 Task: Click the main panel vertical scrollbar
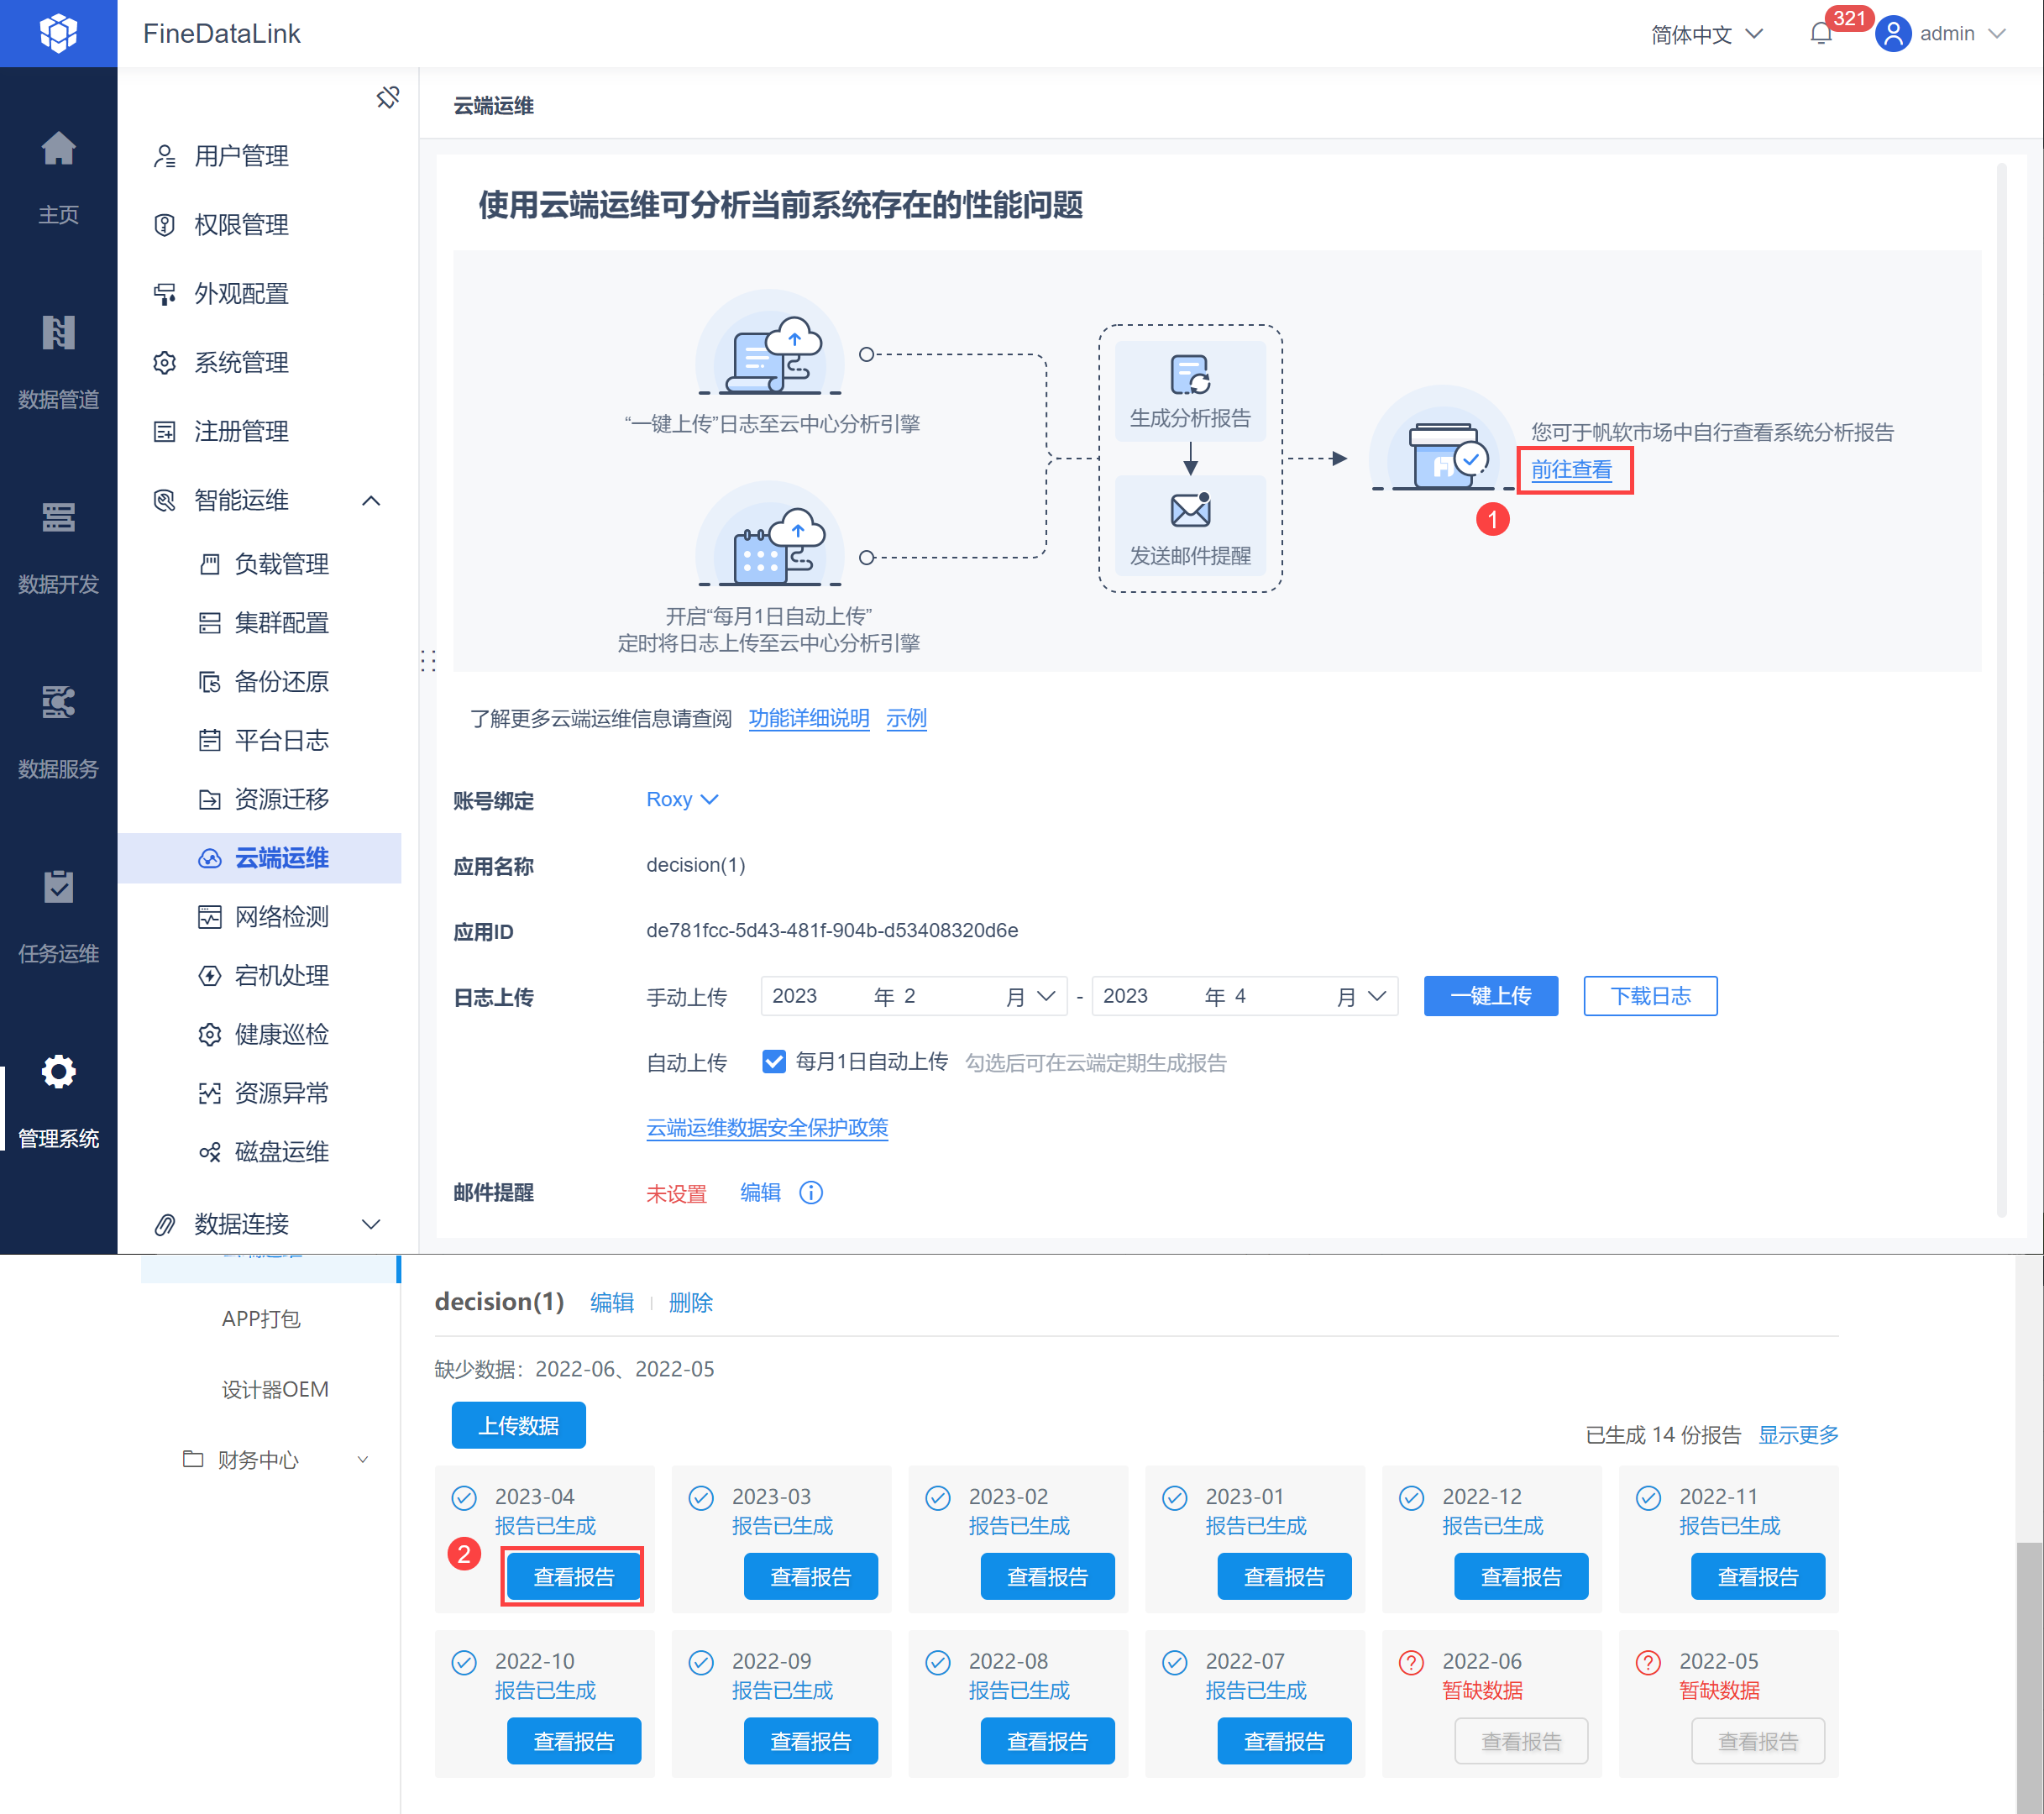[x=2001, y=690]
